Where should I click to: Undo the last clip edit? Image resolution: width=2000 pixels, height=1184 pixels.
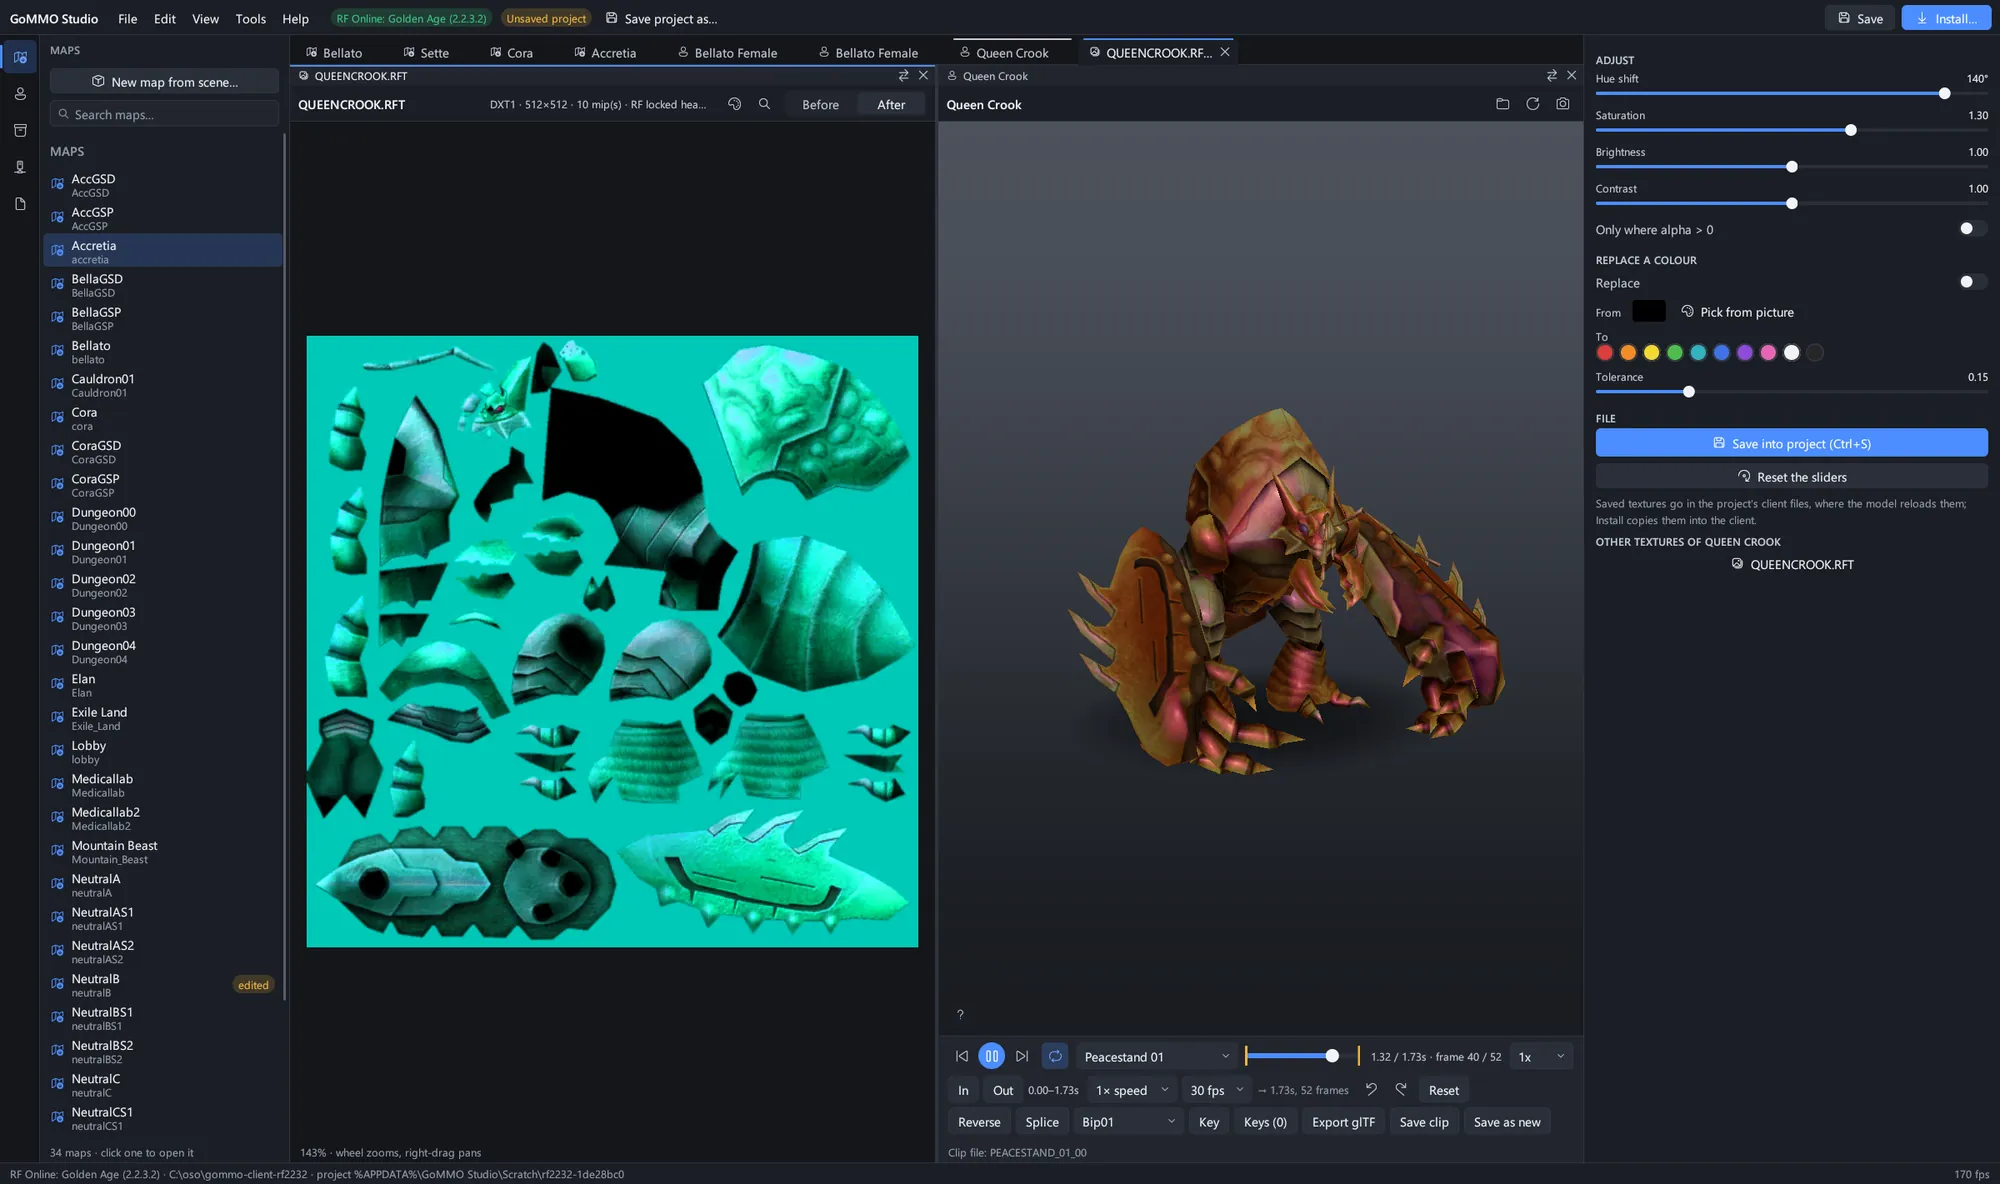1371,1090
